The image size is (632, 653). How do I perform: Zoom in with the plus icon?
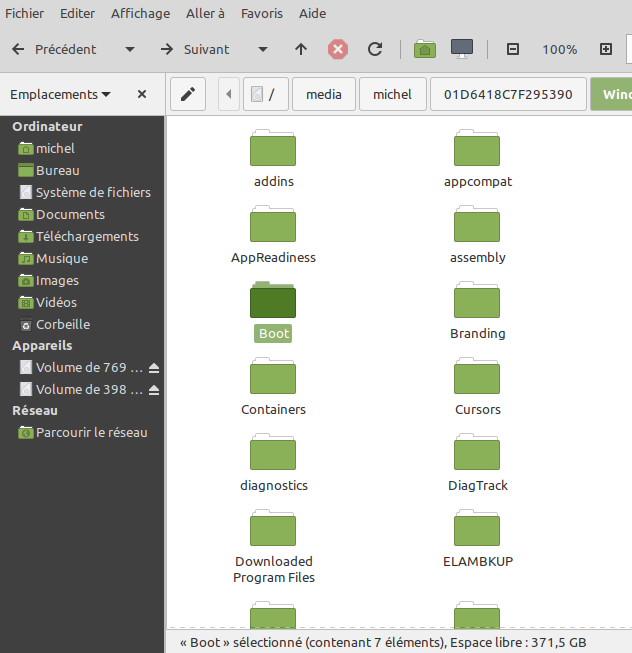pyautogui.click(x=606, y=49)
